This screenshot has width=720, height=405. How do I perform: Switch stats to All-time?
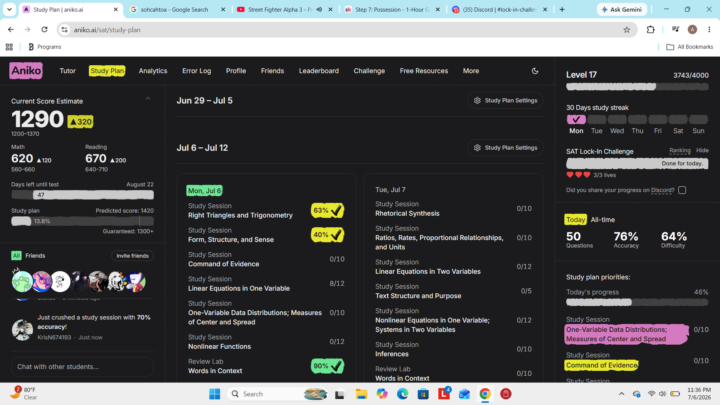click(602, 219)
